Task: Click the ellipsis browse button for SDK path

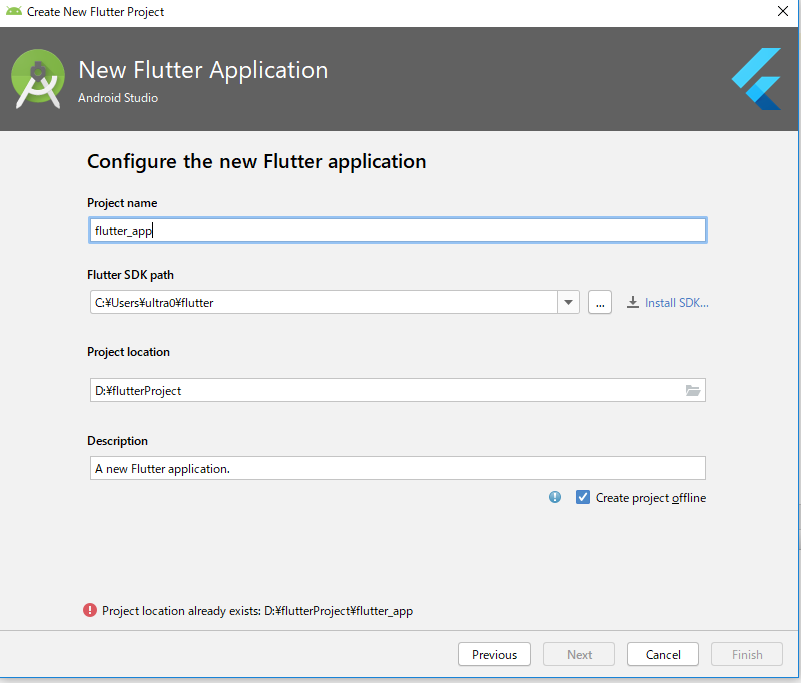Action: pyautogui.click(x=600, y=302)
